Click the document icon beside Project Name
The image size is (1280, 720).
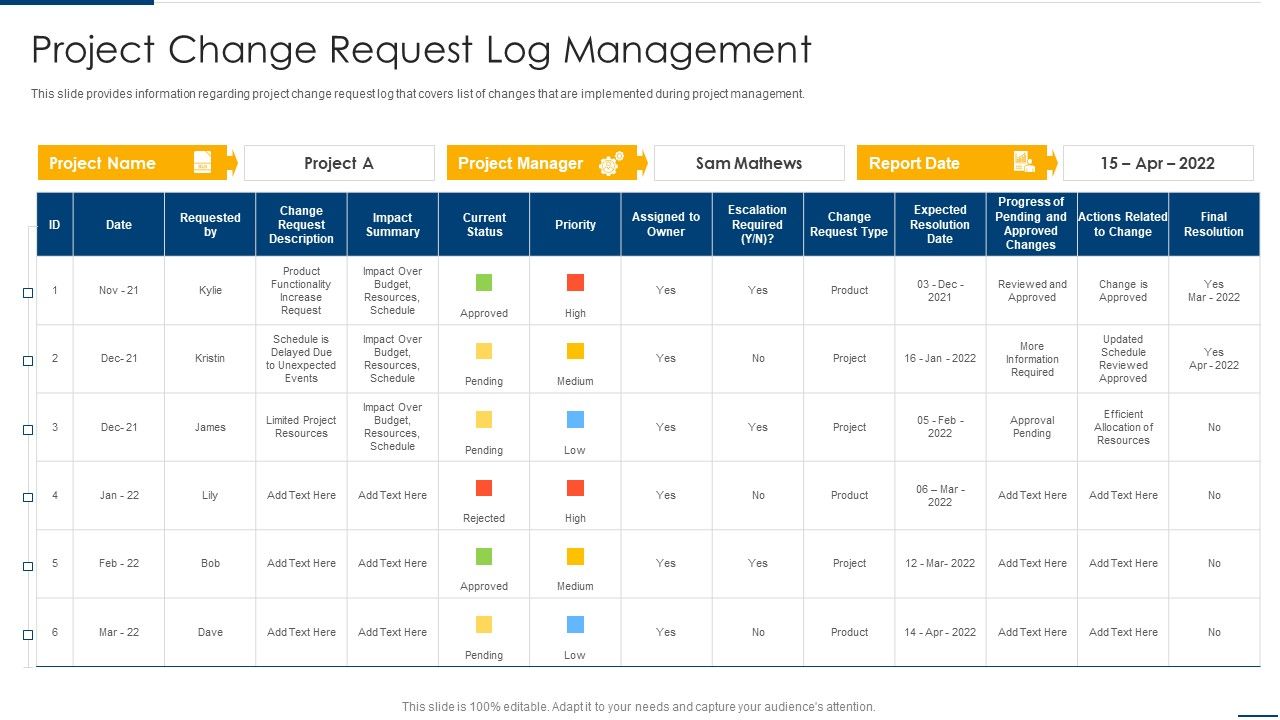click(x=202, y=162)
